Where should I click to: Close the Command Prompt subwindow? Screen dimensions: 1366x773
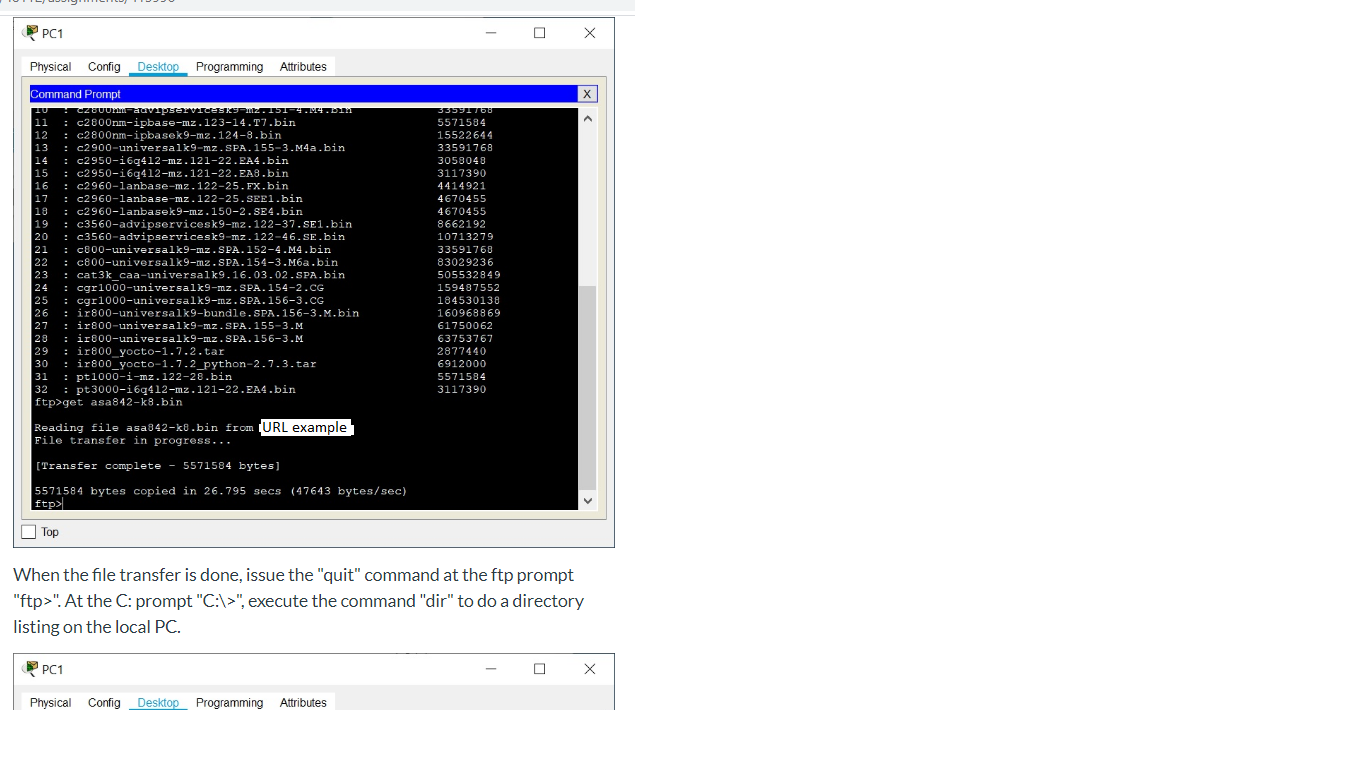pyautogui.click(x=587, y=93)
